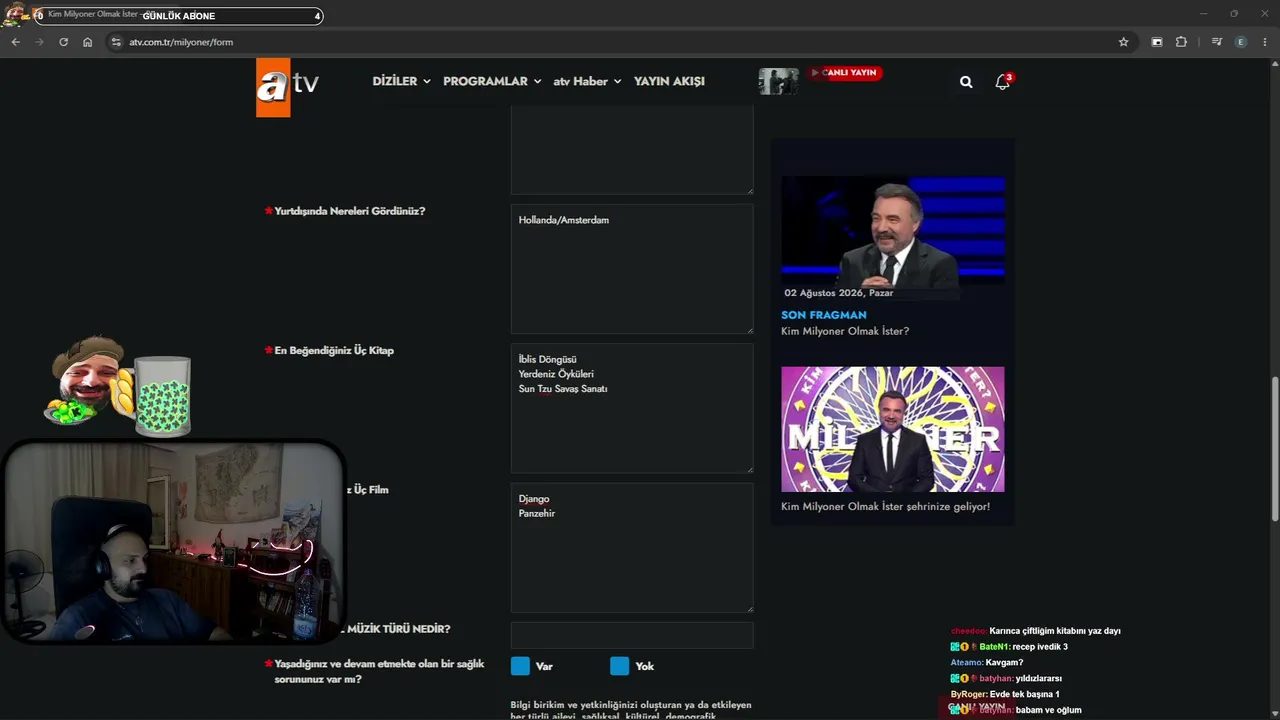Viewport: 1280px width, 720px height.
Task: Select the Yok checkbox for health problem
Action: coord(620,666)
